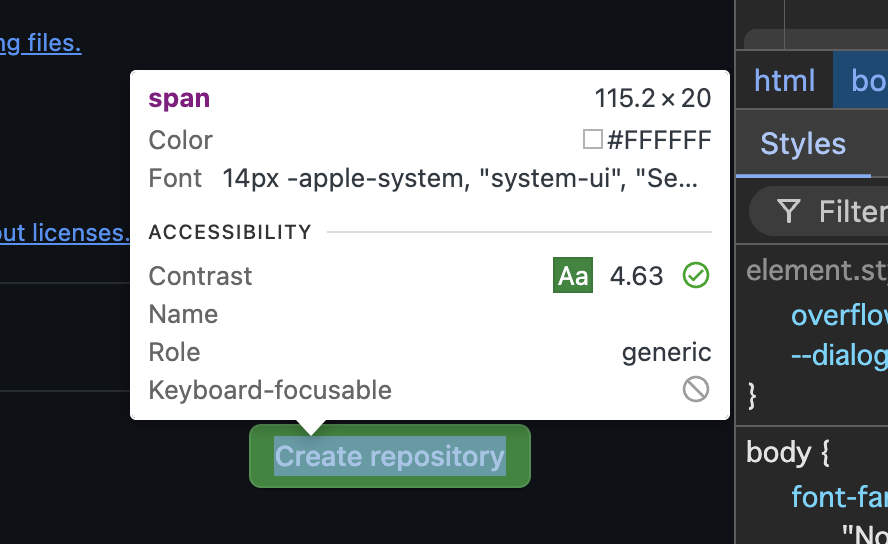Viewport: 888px width, 544px height.
Task: Click the Create repository button
Action: 390,456
